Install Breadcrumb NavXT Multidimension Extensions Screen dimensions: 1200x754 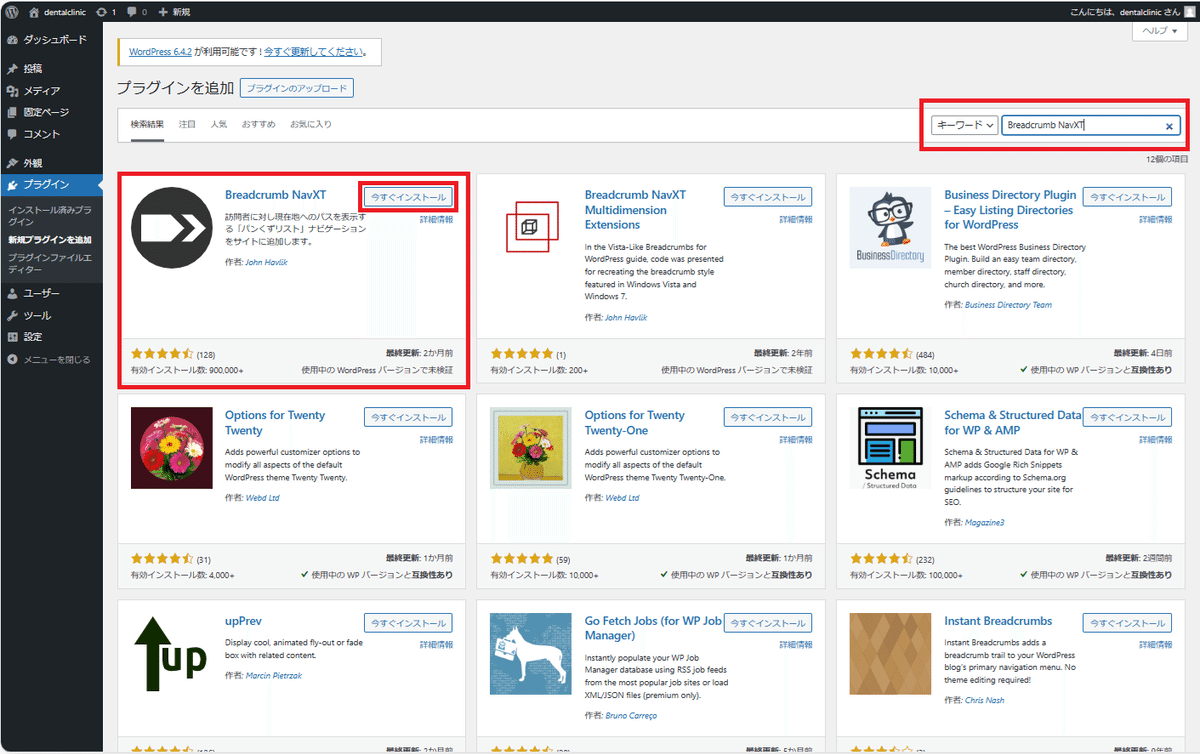click(768, 197)
